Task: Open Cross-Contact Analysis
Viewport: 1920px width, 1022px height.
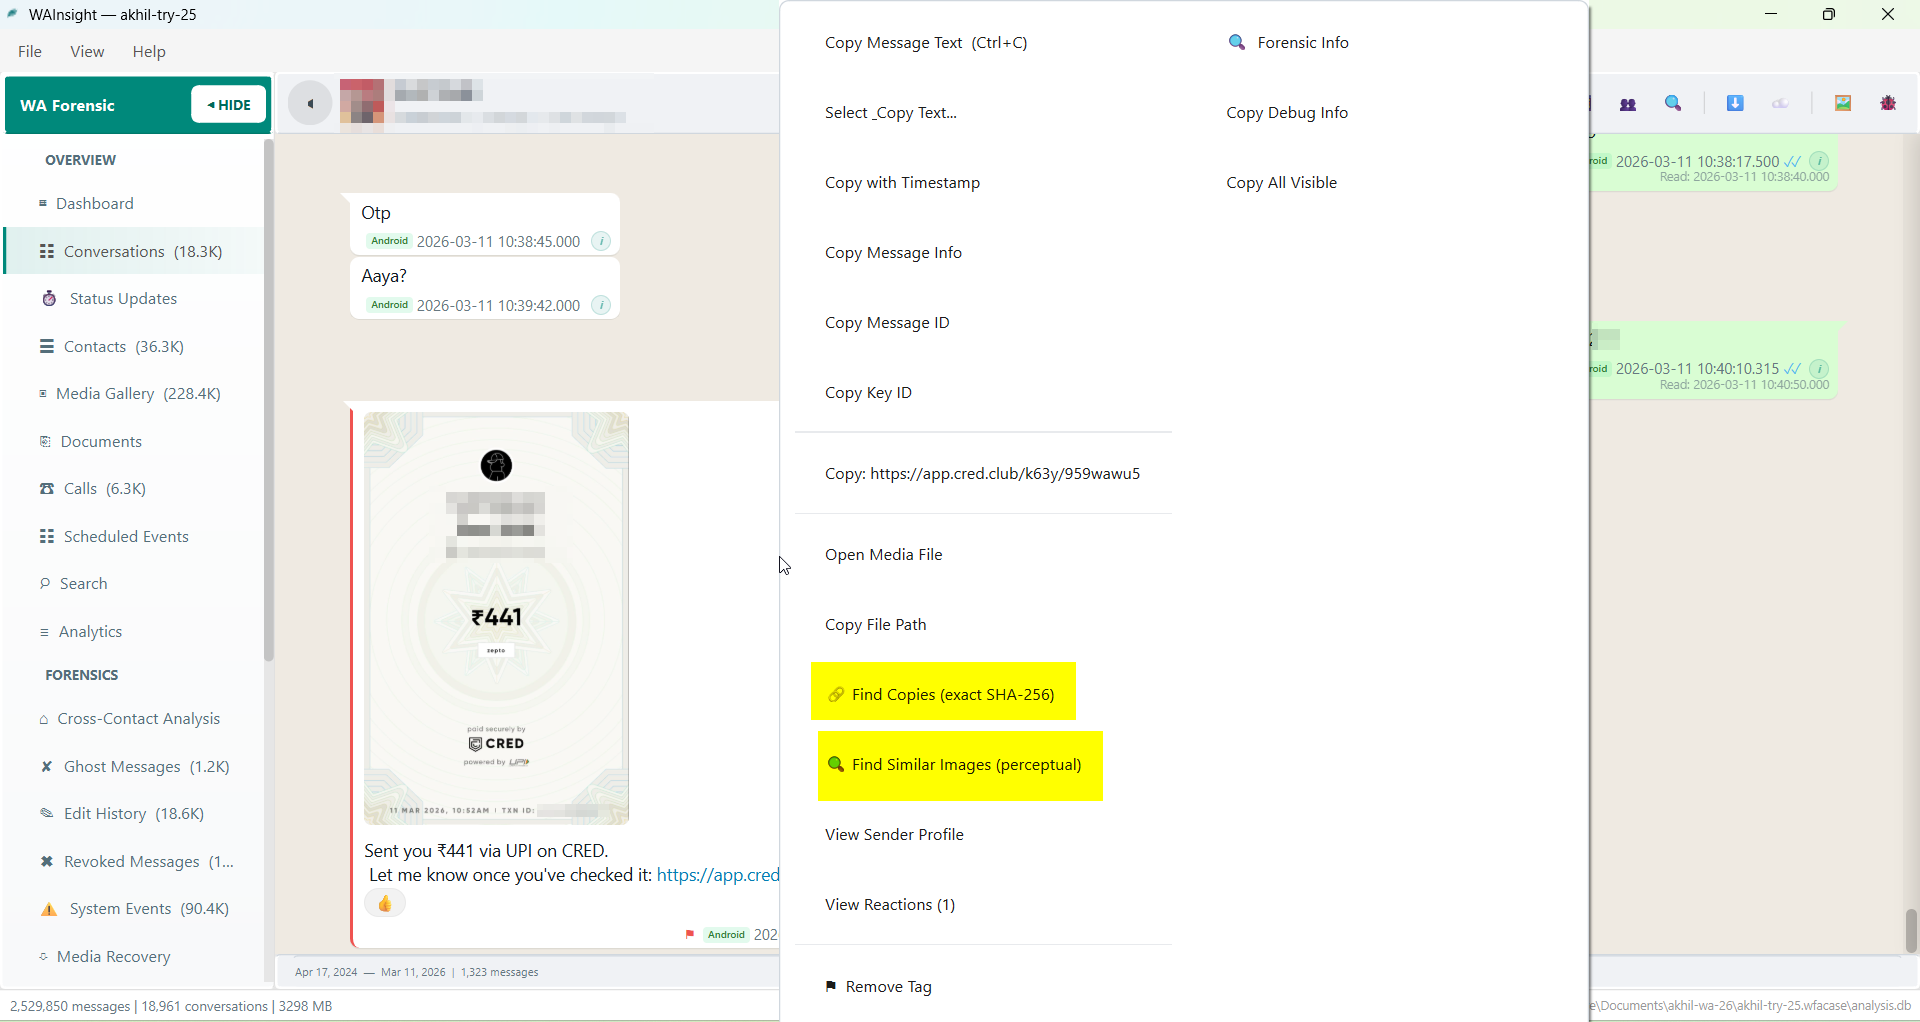Action: pos(134,718)
